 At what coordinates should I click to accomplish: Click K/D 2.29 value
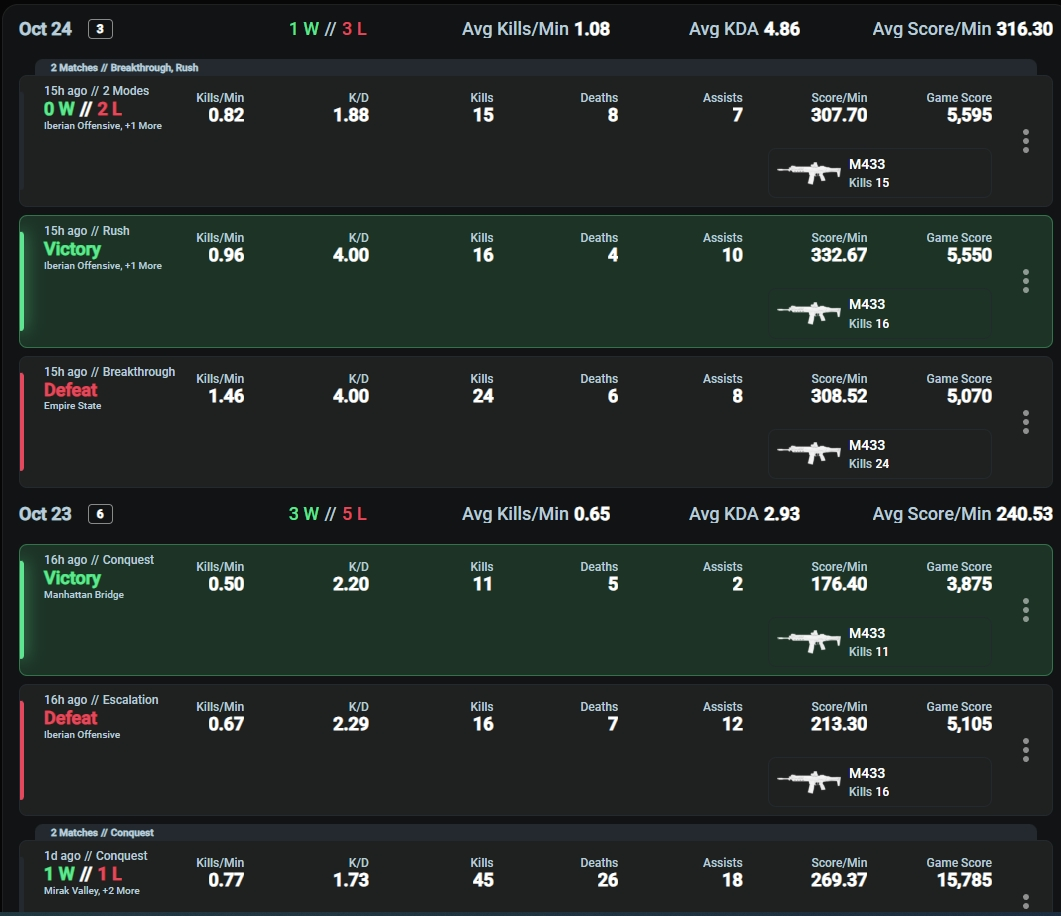point(351,725)
